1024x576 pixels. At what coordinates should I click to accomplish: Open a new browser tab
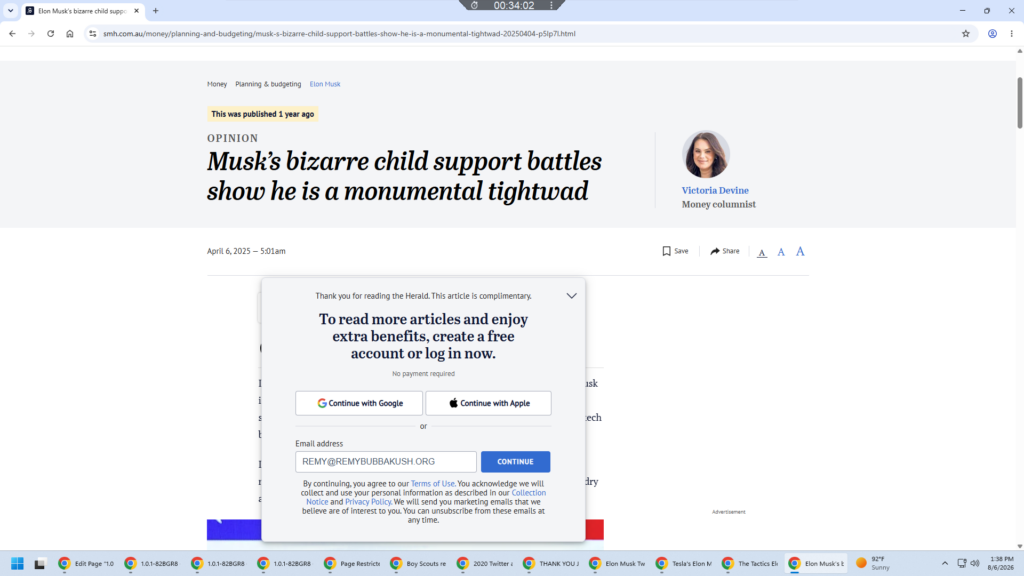pyautogui.click(x=155, y=10)
